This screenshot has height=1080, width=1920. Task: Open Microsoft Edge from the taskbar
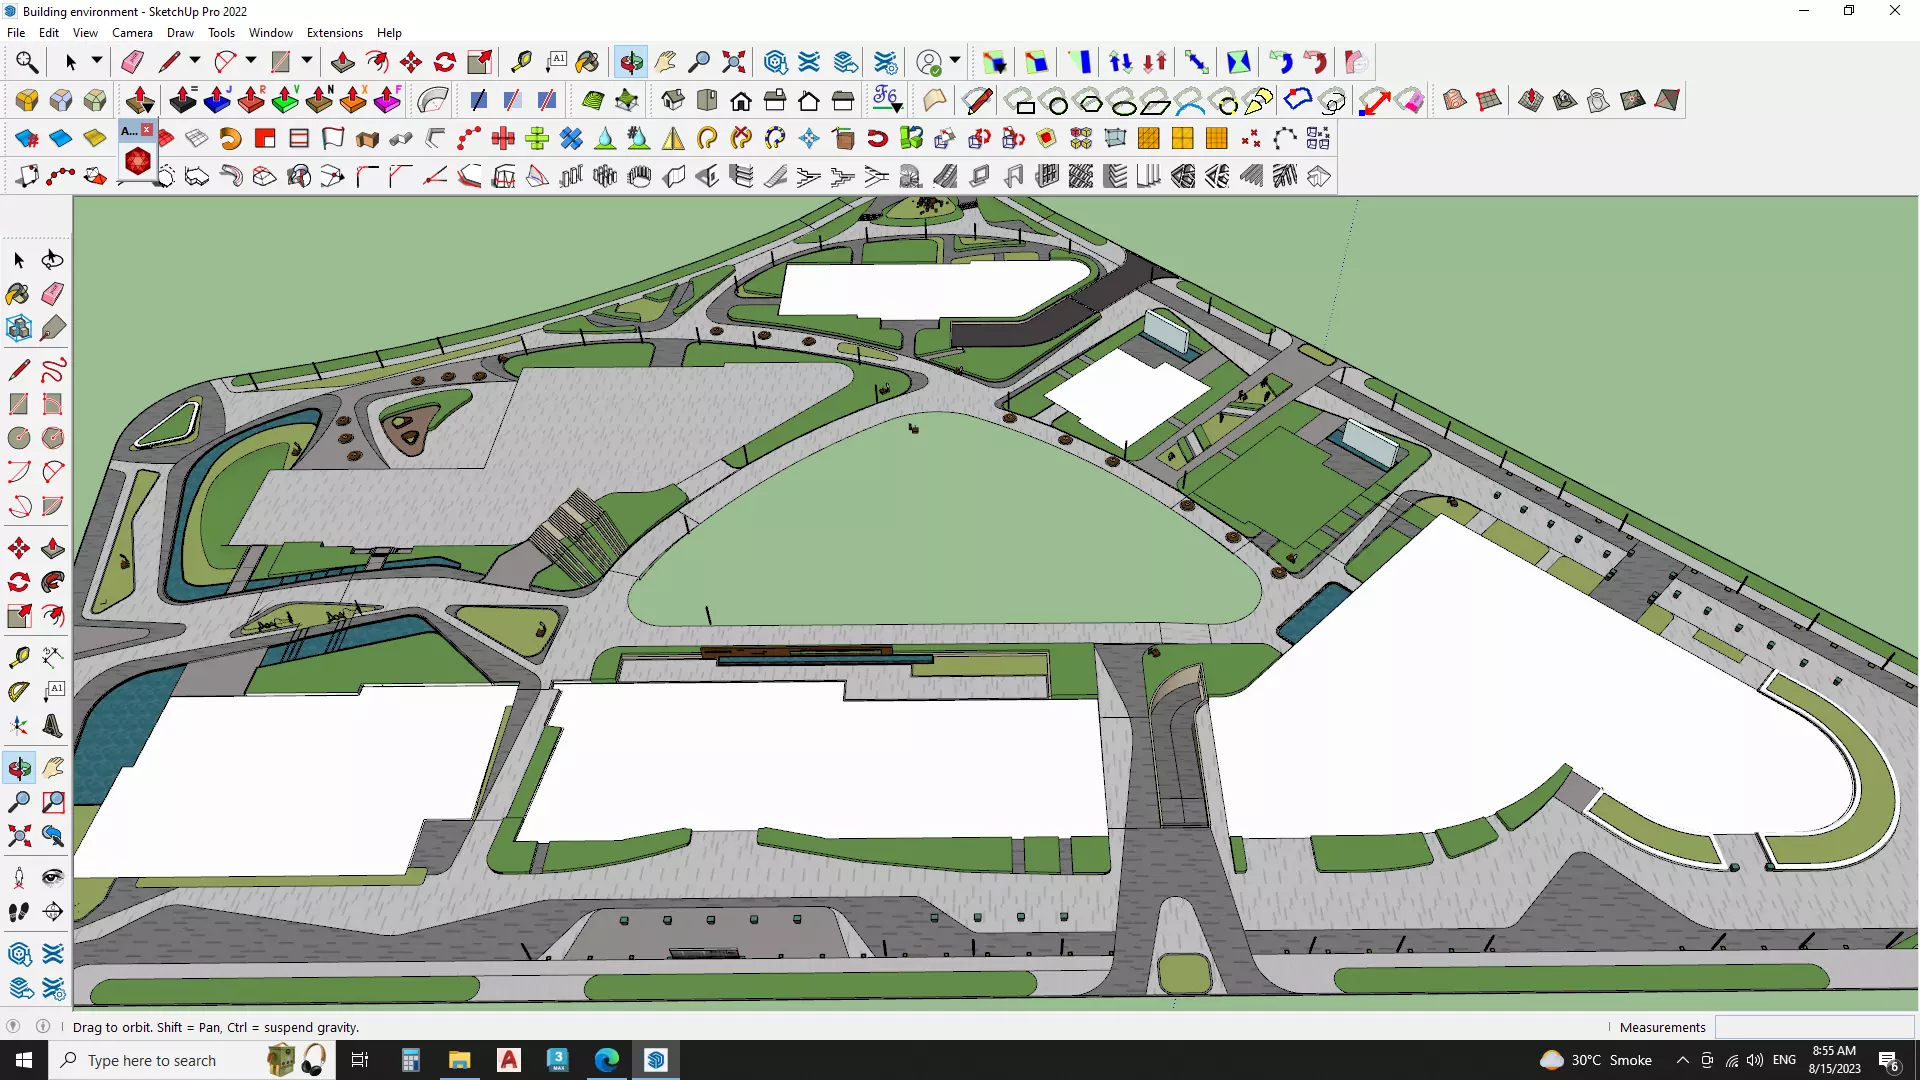click(x=607, y=1060)
